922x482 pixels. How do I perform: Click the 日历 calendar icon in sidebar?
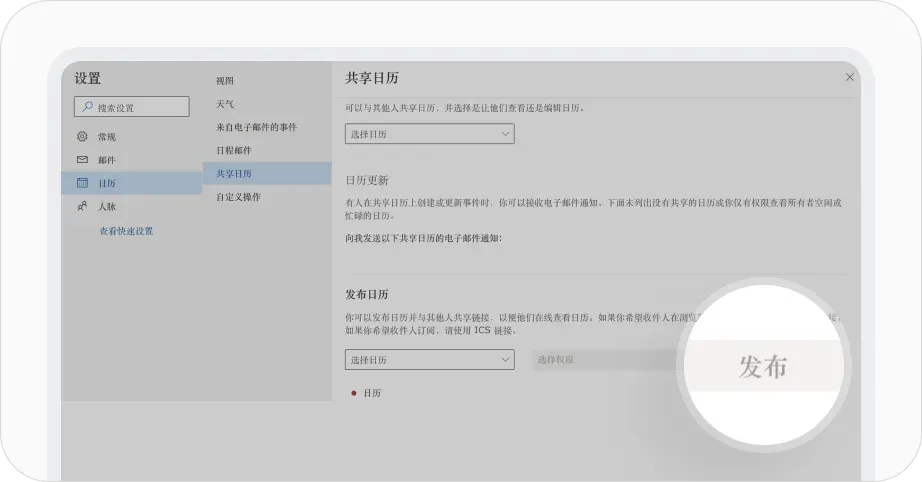coord(82,183)
